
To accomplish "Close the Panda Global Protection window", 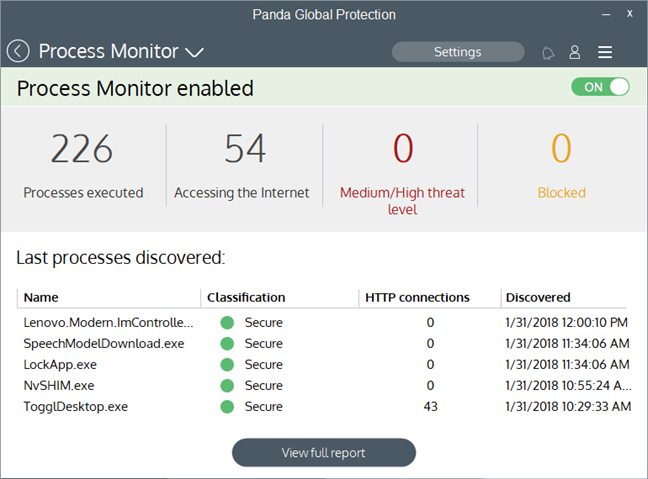I will (x=630, y=14).
